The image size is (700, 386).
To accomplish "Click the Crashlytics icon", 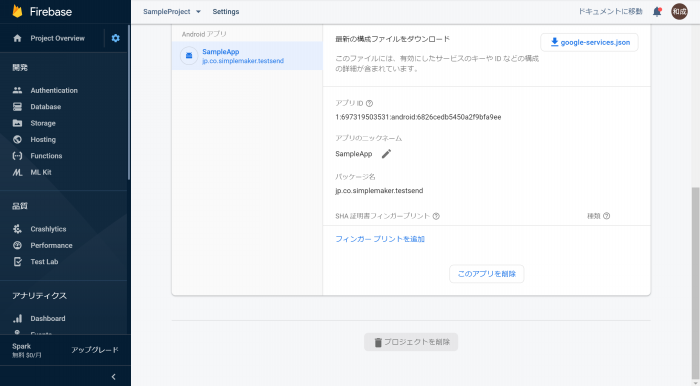I will [17, 229].
